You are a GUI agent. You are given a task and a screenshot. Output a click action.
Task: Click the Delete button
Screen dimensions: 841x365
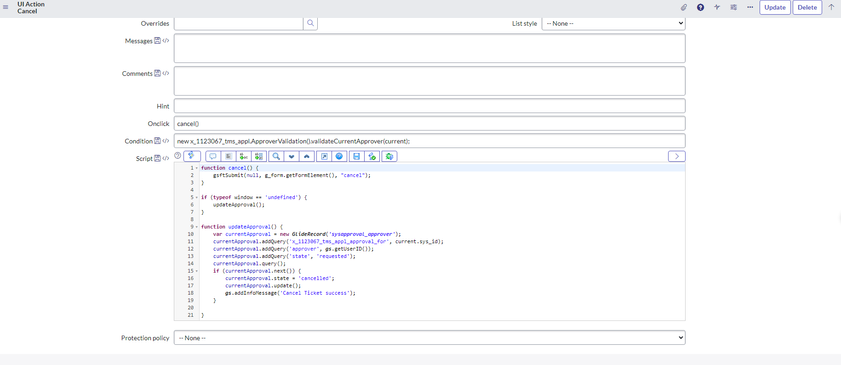click(807, 8)
